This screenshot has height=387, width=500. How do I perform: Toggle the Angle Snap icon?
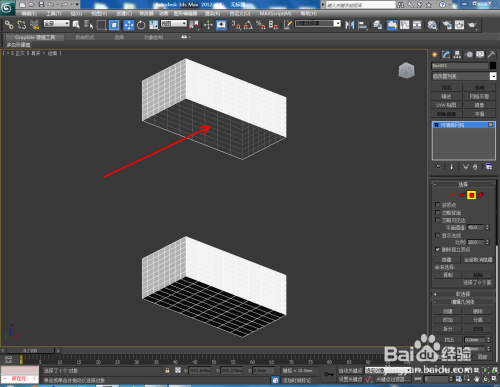coord(248,25)
